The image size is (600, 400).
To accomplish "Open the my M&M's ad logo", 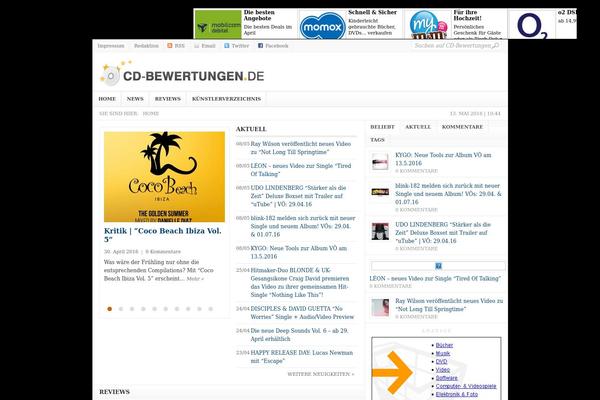I will (428, 24).
